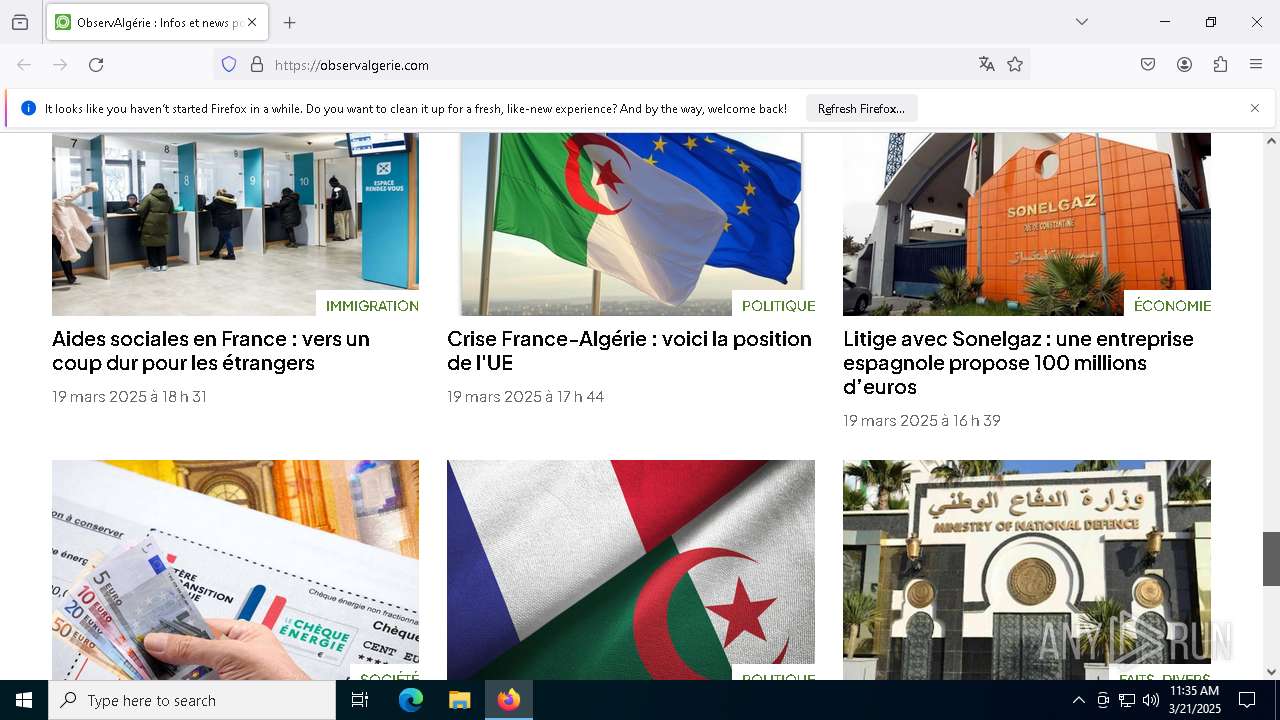The height and width of the screenshot is (720, 1280).
Task: Open volume control tray icon
Action: tap(1151, 700)
